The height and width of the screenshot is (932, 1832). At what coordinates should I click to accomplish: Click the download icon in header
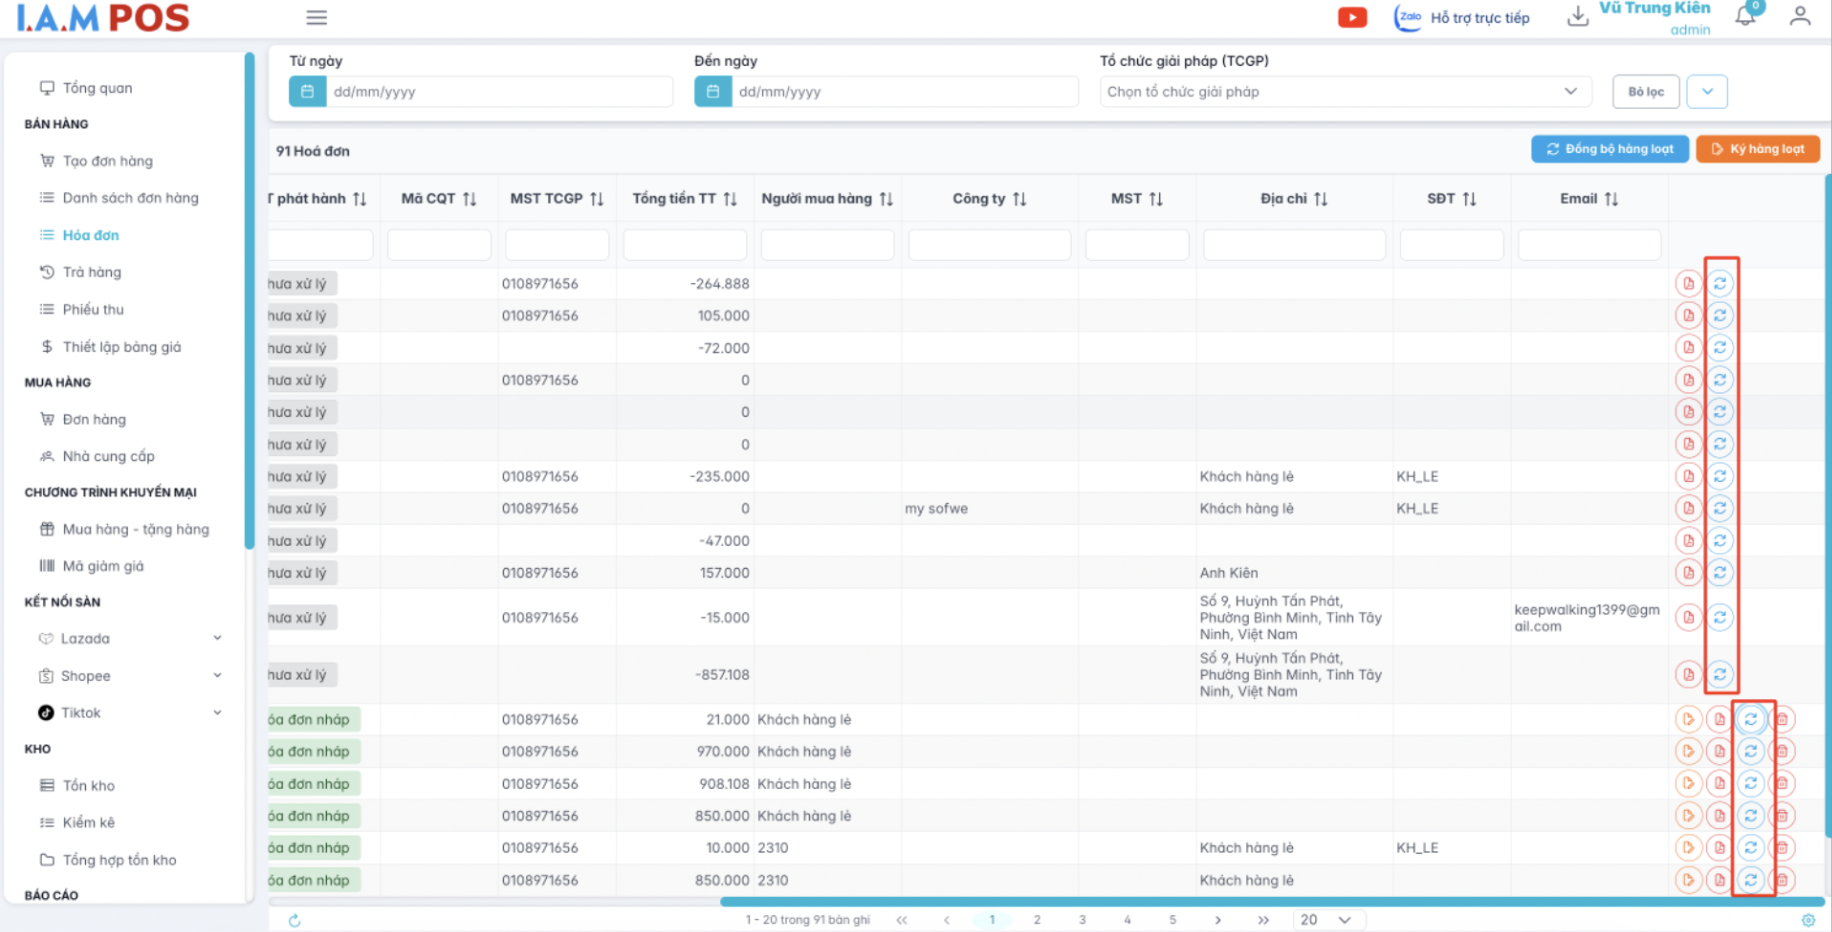click(1577, 17)
